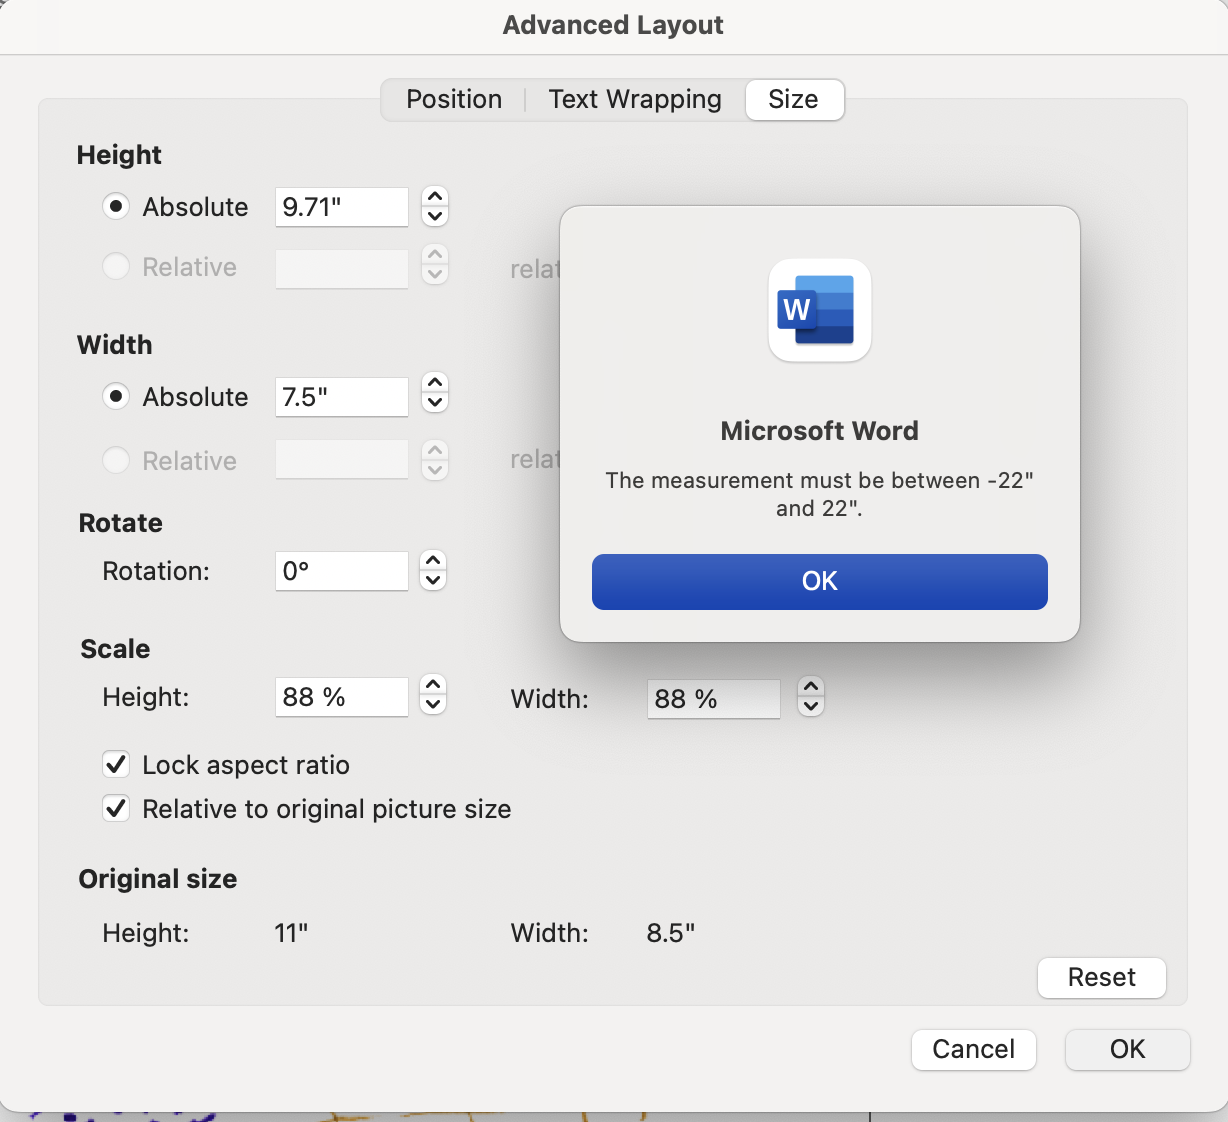
Task: Toggle Lock aspect ratio checkbox
Action: 116,765
